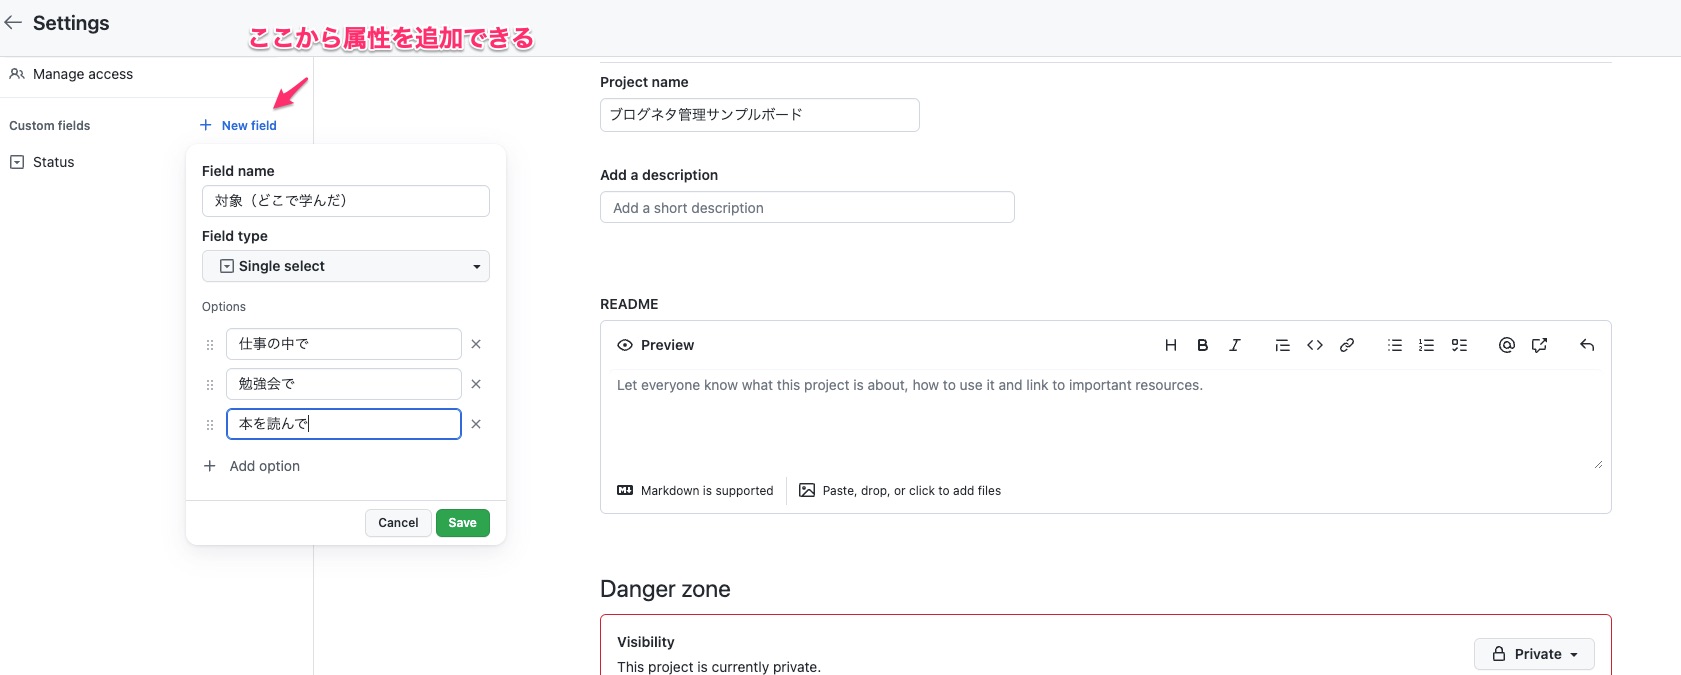
Task: Open Manage access settings
Action: pos(71,74)
